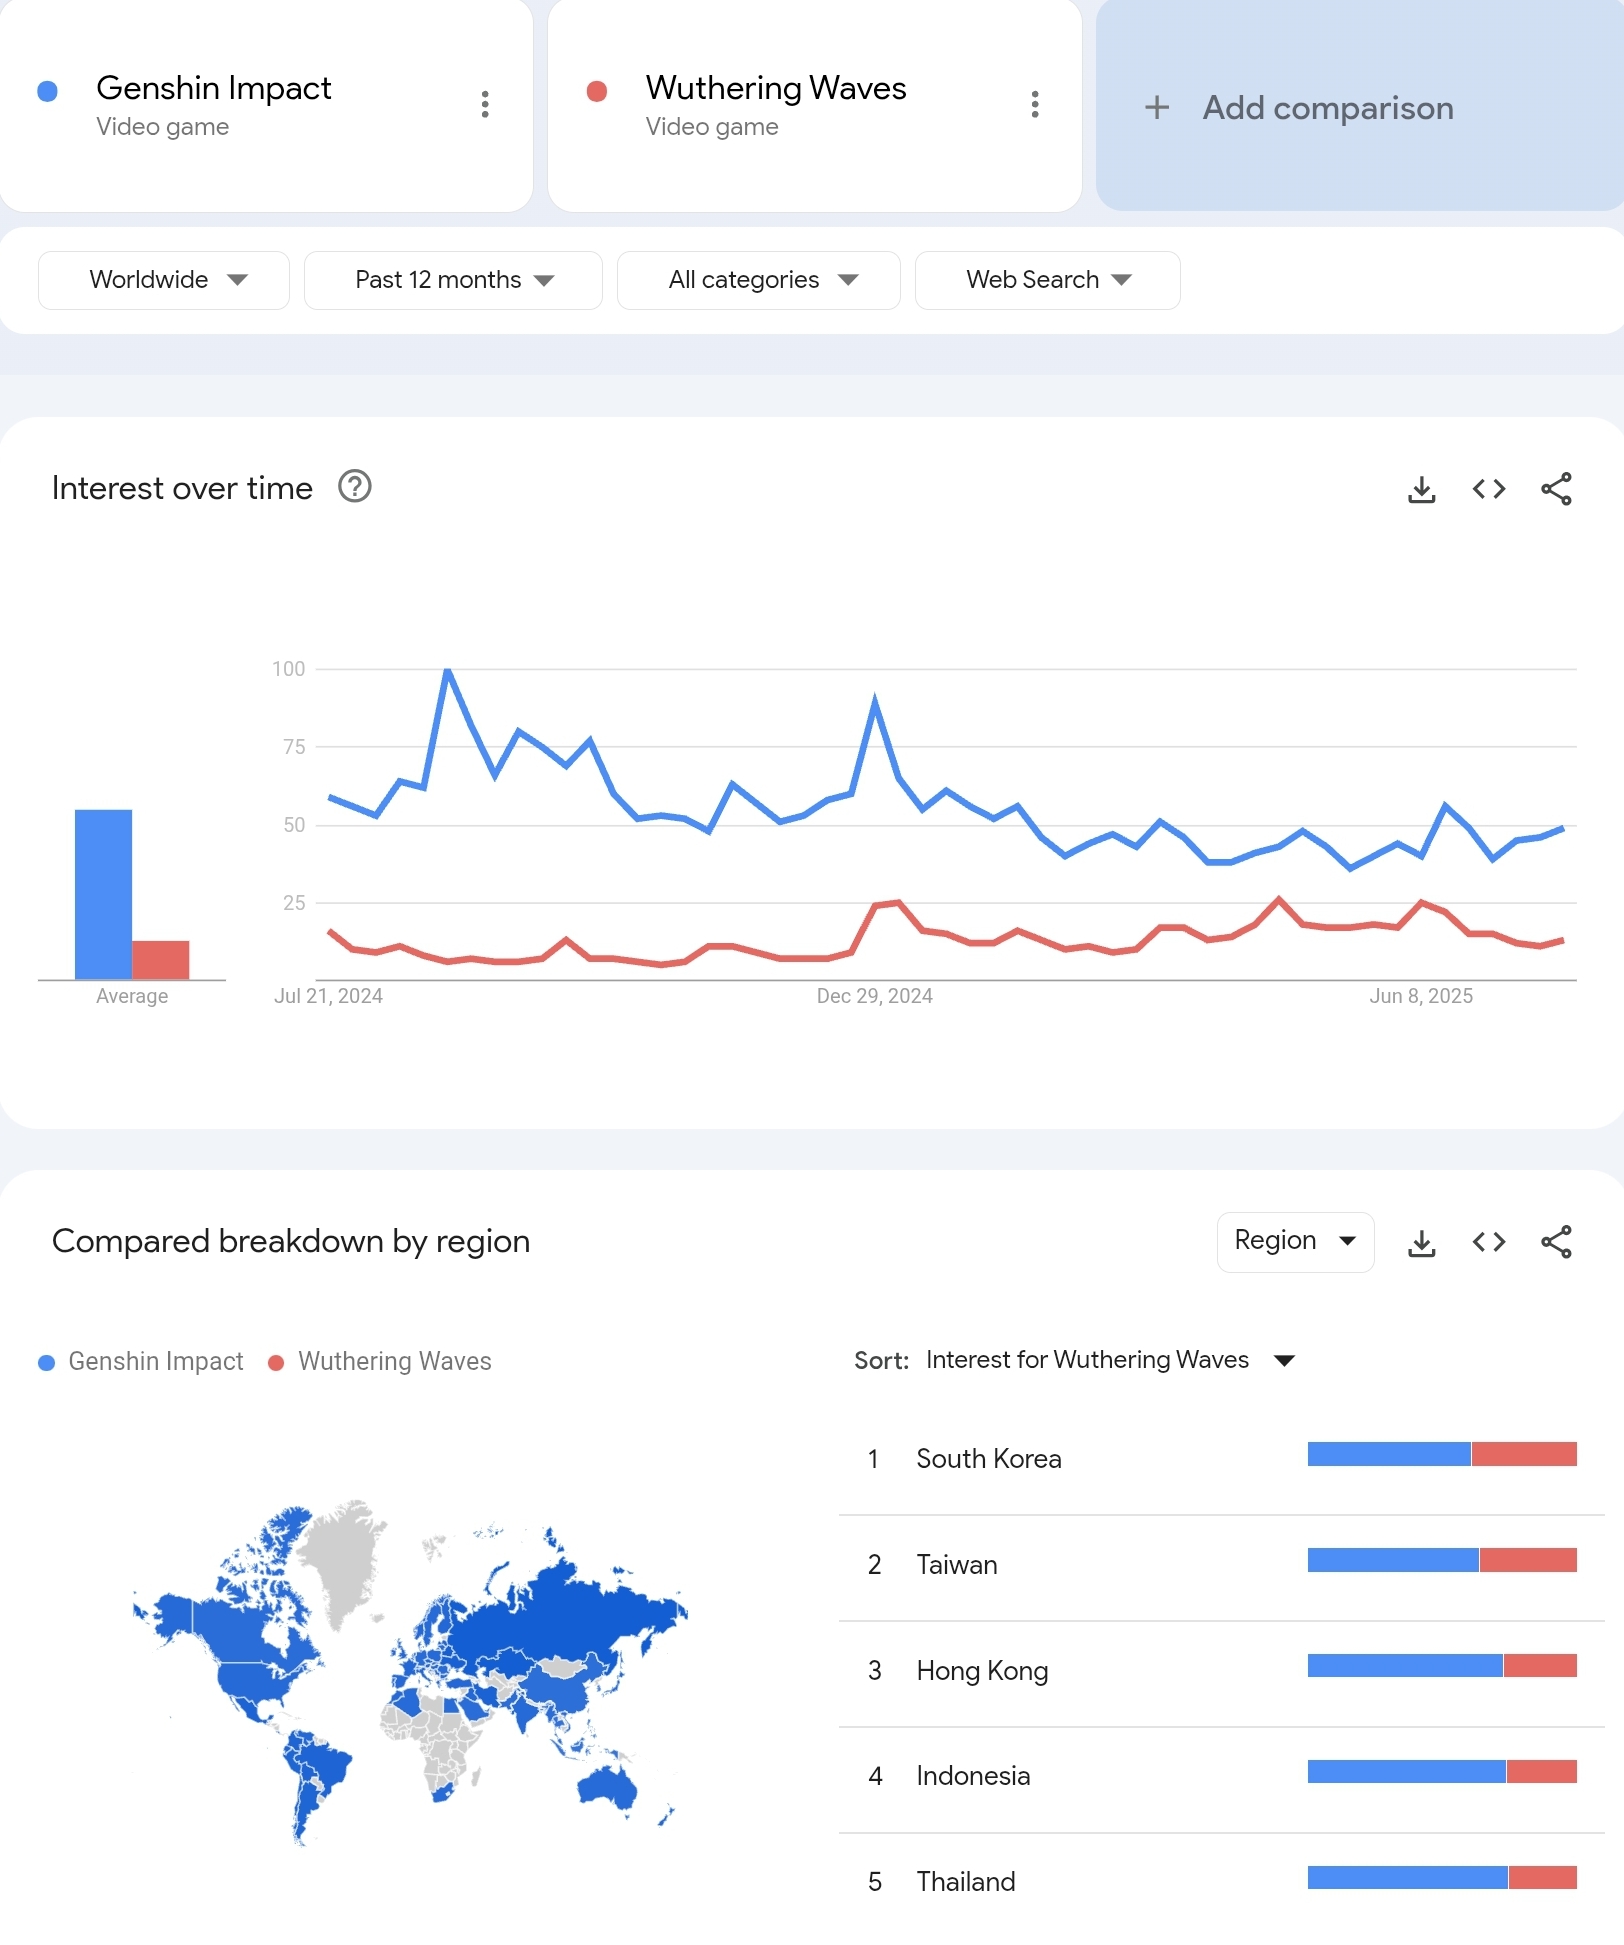Select Indonesia in the region list
1624x1945 pixels.
tap(1221, 1777)
